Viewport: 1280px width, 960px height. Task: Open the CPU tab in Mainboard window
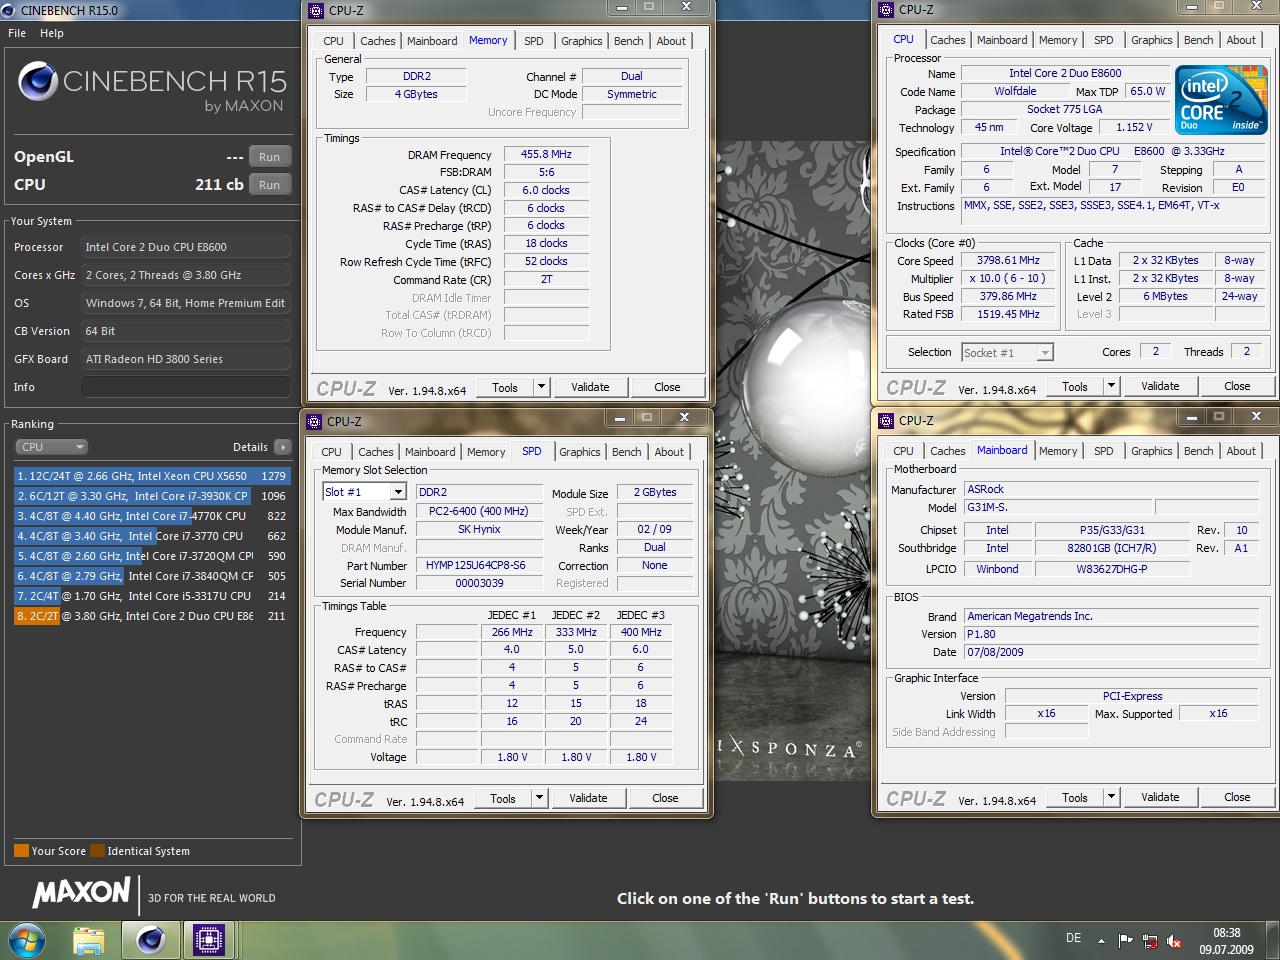[903, 451]
